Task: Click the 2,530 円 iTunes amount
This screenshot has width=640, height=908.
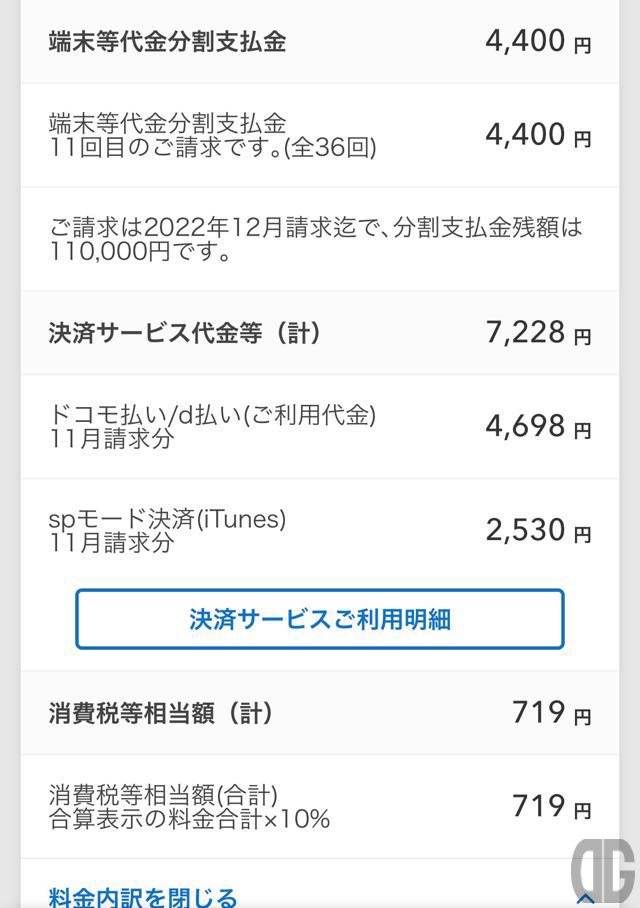Action: click(x=538, y=530)
